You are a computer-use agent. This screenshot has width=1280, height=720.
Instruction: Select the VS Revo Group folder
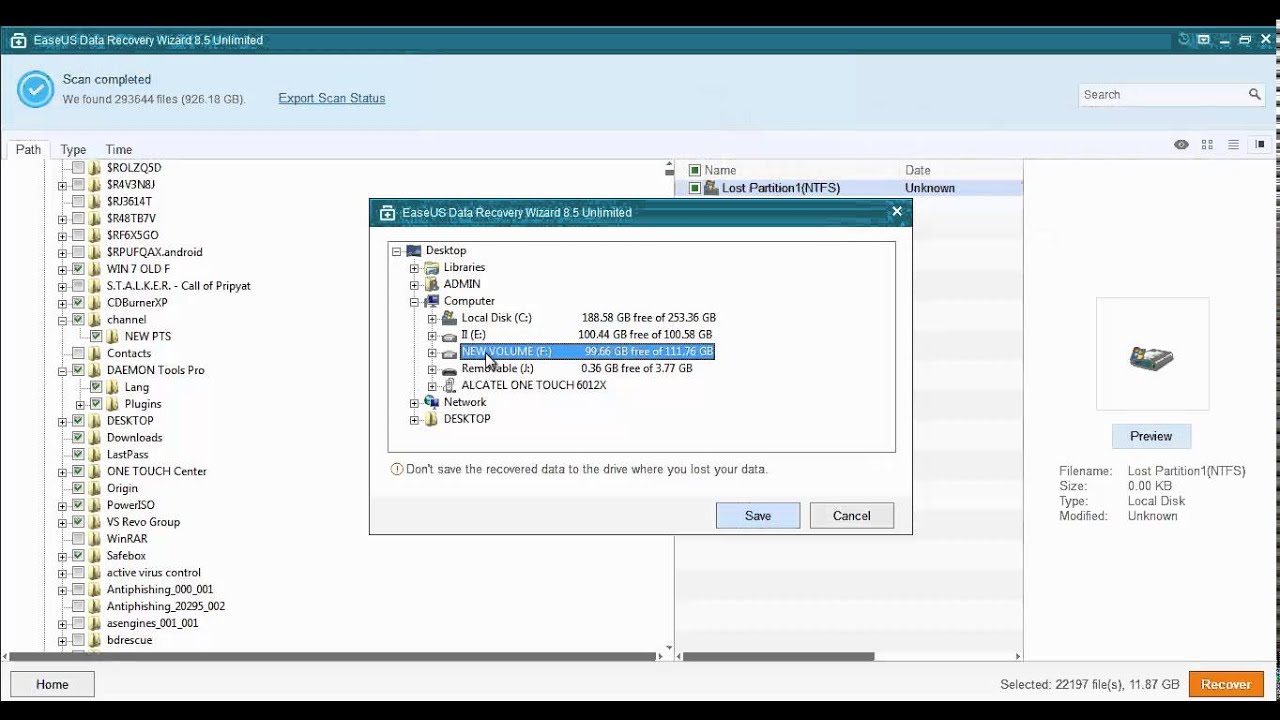coord(143,522)
